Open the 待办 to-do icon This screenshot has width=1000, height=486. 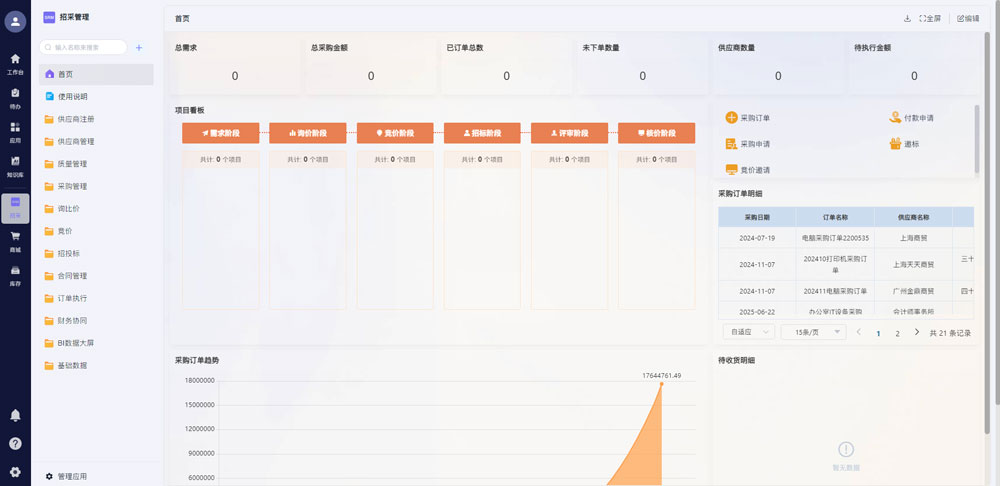click(x=15, y=97)
